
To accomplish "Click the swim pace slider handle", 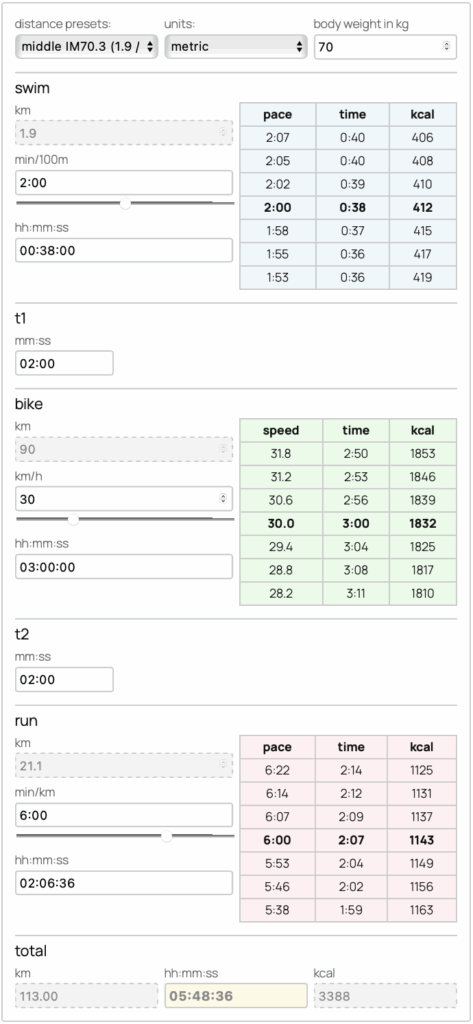I will 125,204.
